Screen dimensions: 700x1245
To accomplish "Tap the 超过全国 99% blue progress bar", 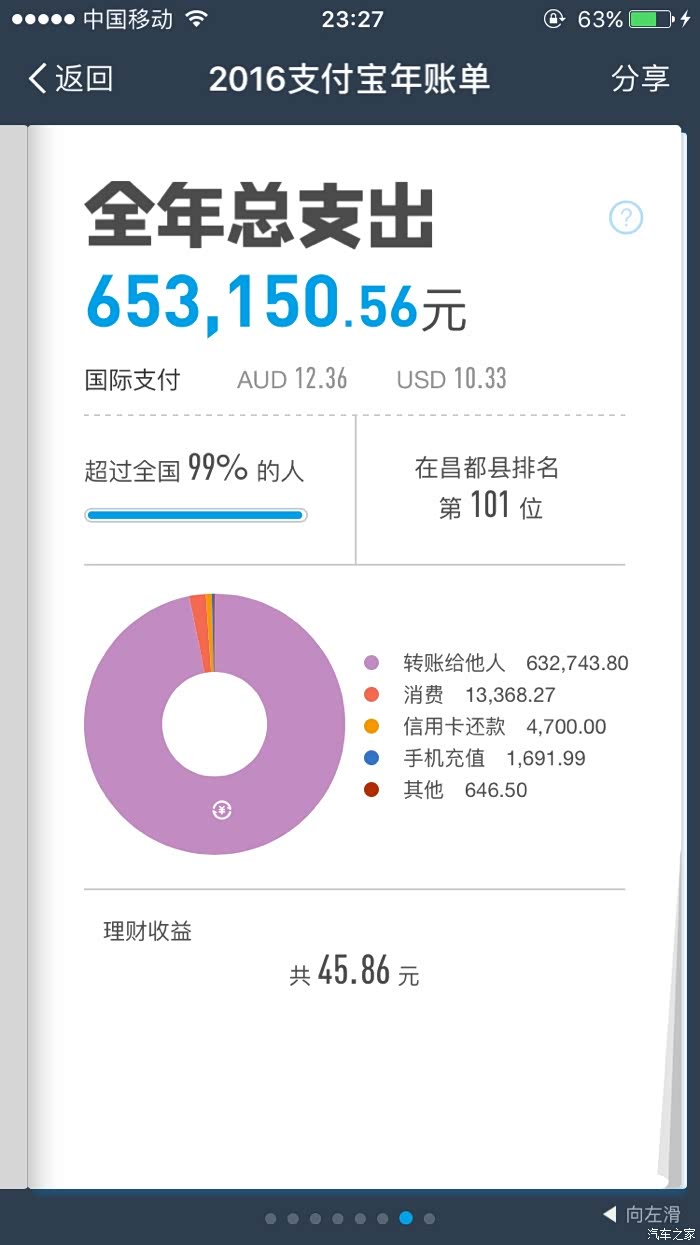I will (x=195, y=515).
